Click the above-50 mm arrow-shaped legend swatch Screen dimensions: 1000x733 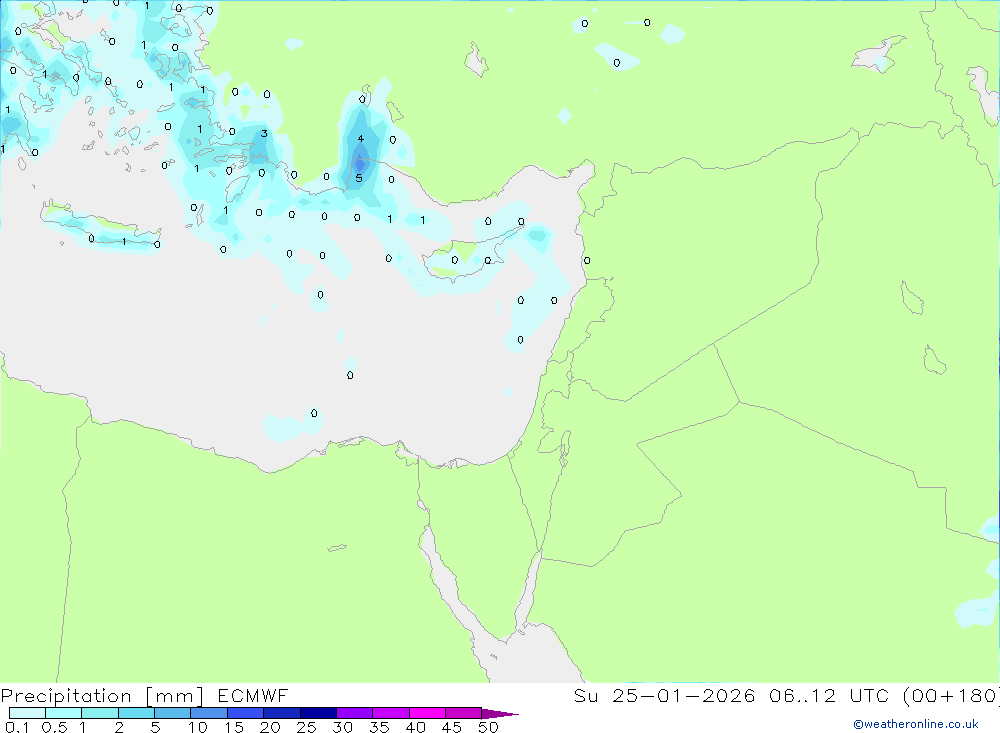(500, 714)
